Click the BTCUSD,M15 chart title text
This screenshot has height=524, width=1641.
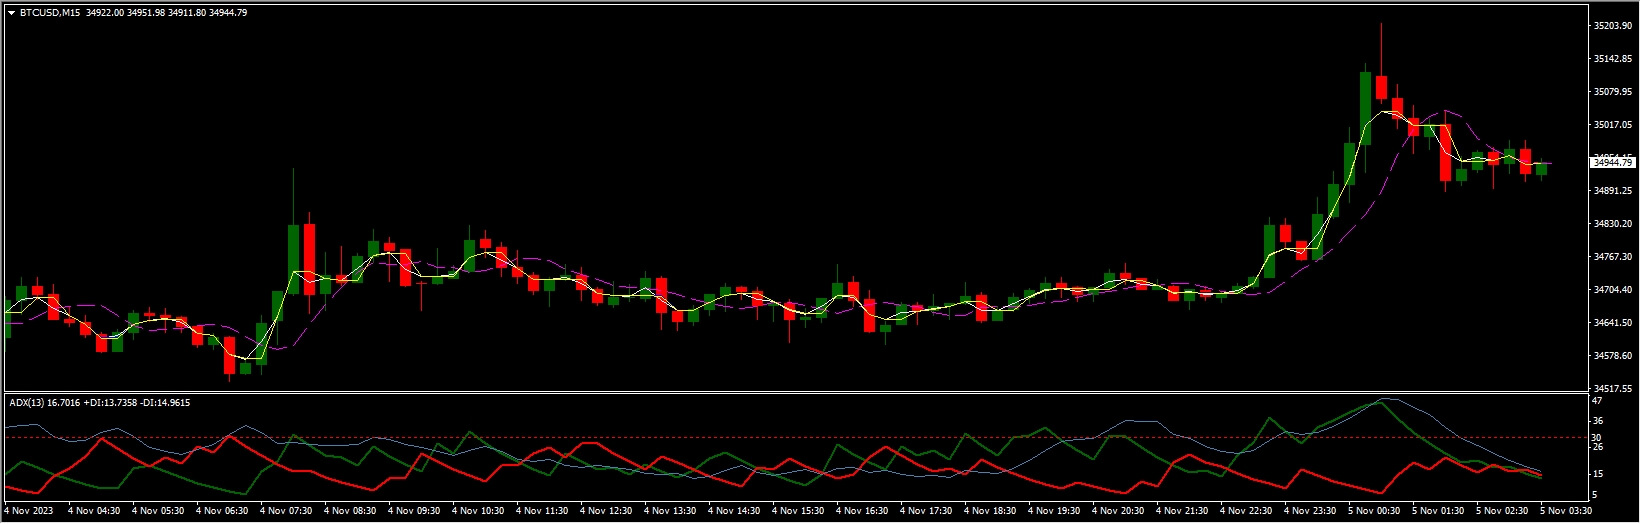[x=50, y=13]
